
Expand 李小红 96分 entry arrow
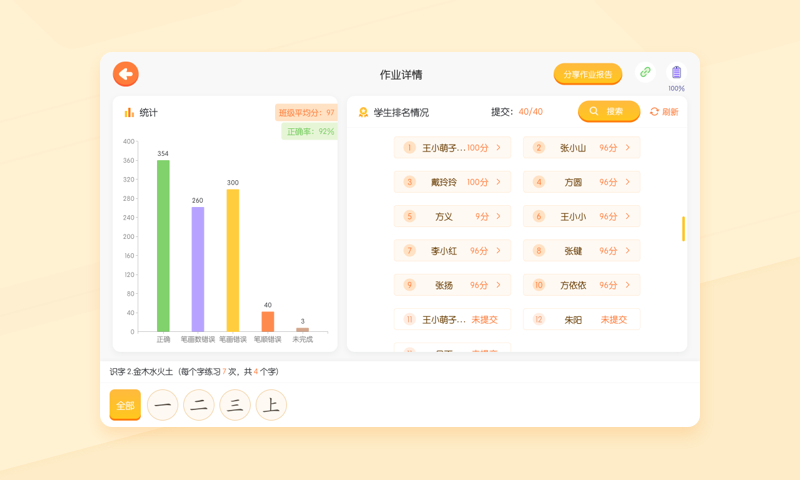pyautogui.click(x=499, y=251)
